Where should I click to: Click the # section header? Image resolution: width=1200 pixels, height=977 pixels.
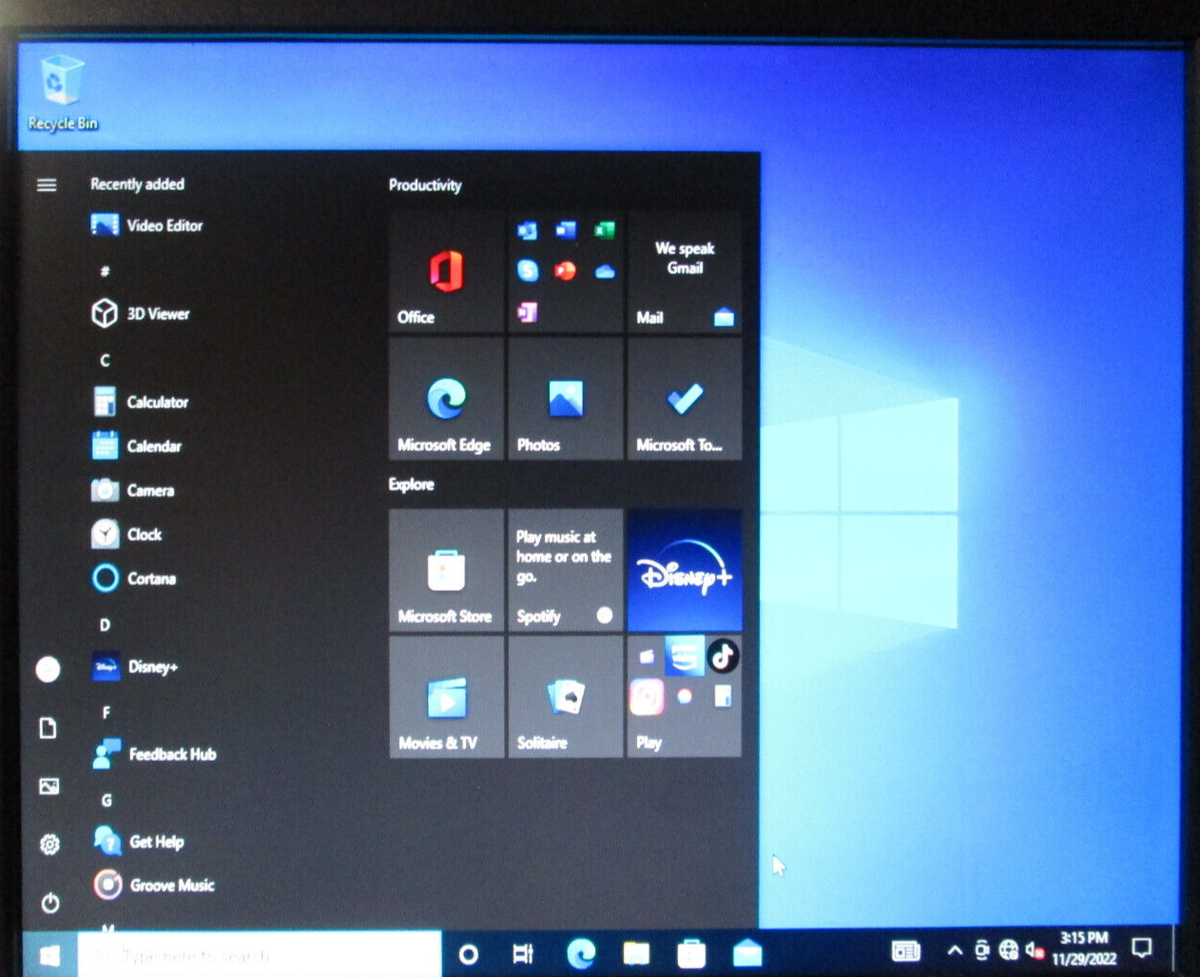pos(105,271)
